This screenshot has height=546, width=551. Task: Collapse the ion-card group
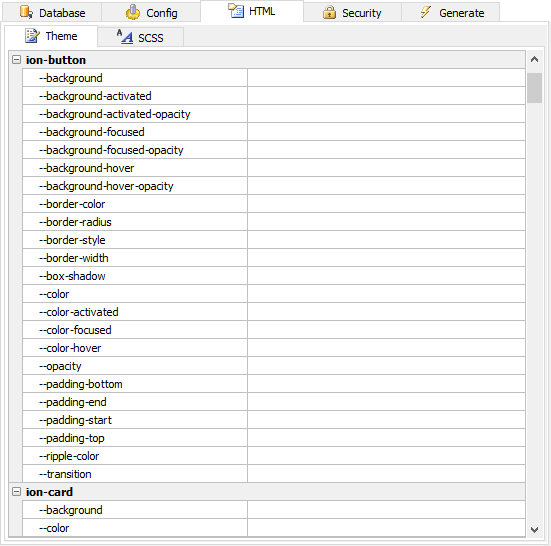tap(16, 492)
